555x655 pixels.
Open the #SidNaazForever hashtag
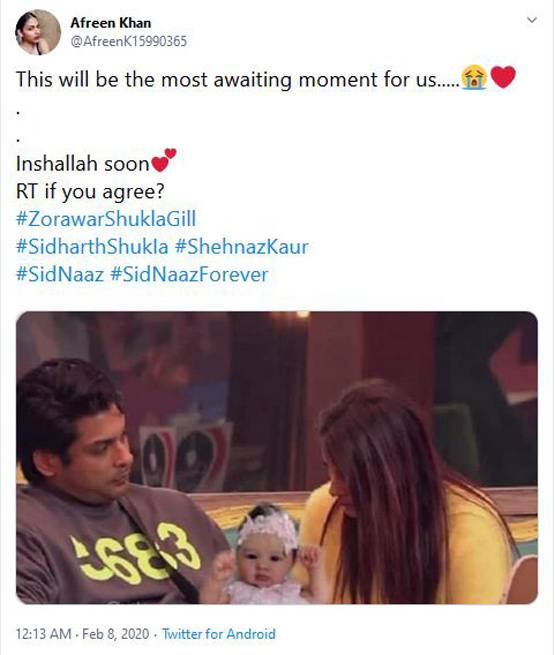(189, 274)
